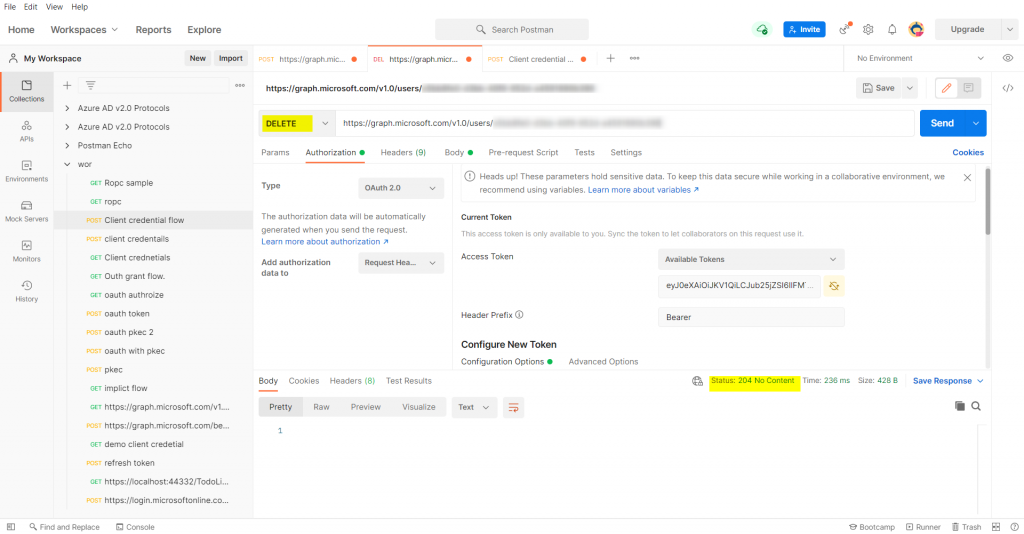Image resolution: width=1024 pixels, height=534 pixels.
Task: Open the Cookies link
Action: point(968,152)
